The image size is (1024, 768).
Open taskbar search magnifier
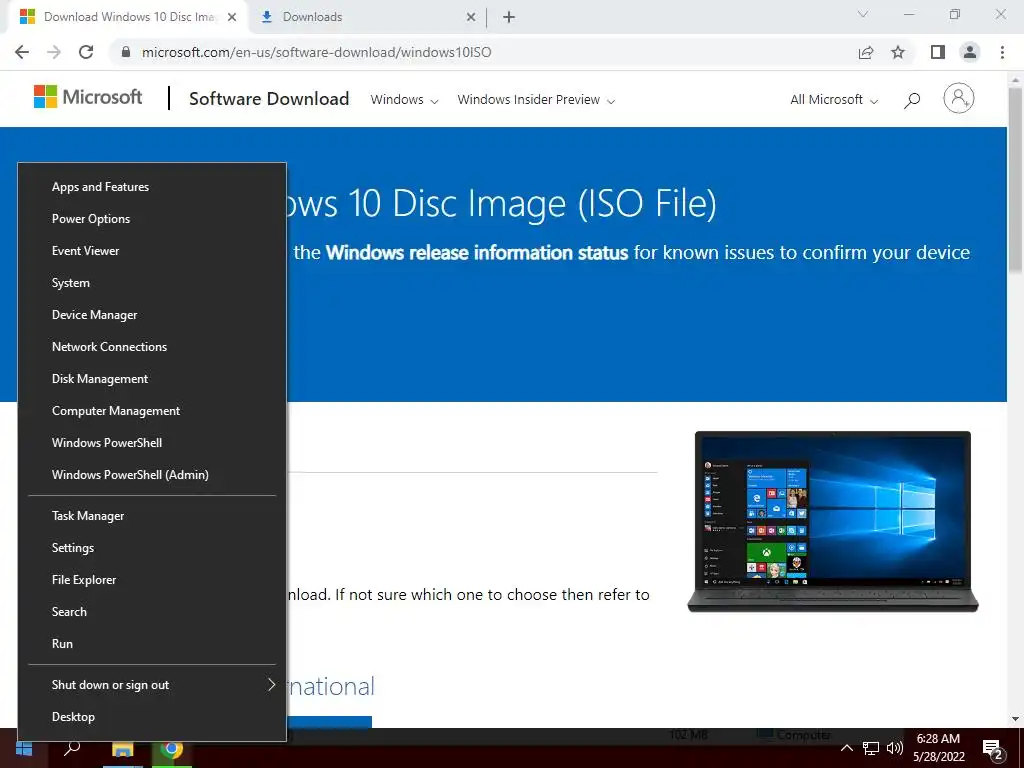coord(72,748)
